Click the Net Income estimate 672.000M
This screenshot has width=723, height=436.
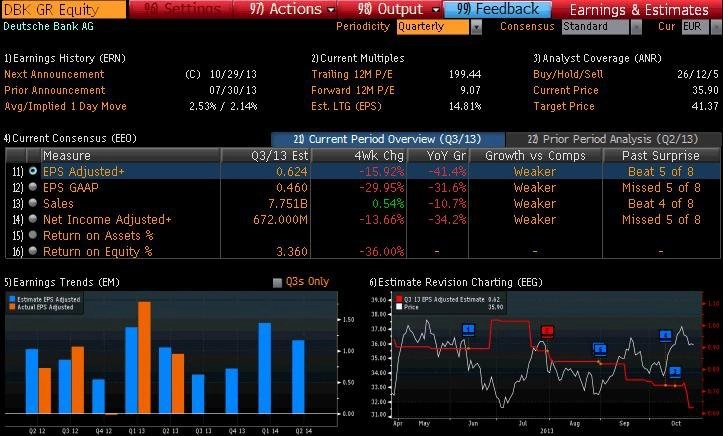[280, 219]
